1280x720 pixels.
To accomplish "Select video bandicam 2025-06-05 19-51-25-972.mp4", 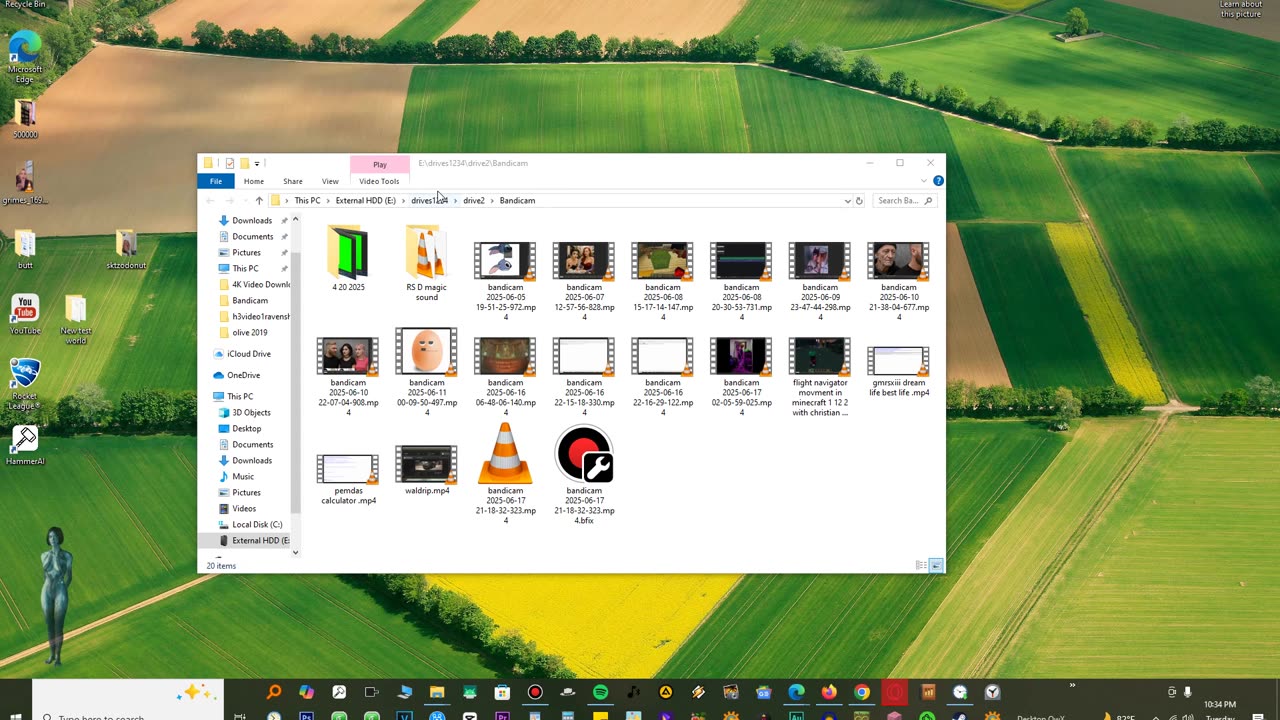I will click(505, 281).
